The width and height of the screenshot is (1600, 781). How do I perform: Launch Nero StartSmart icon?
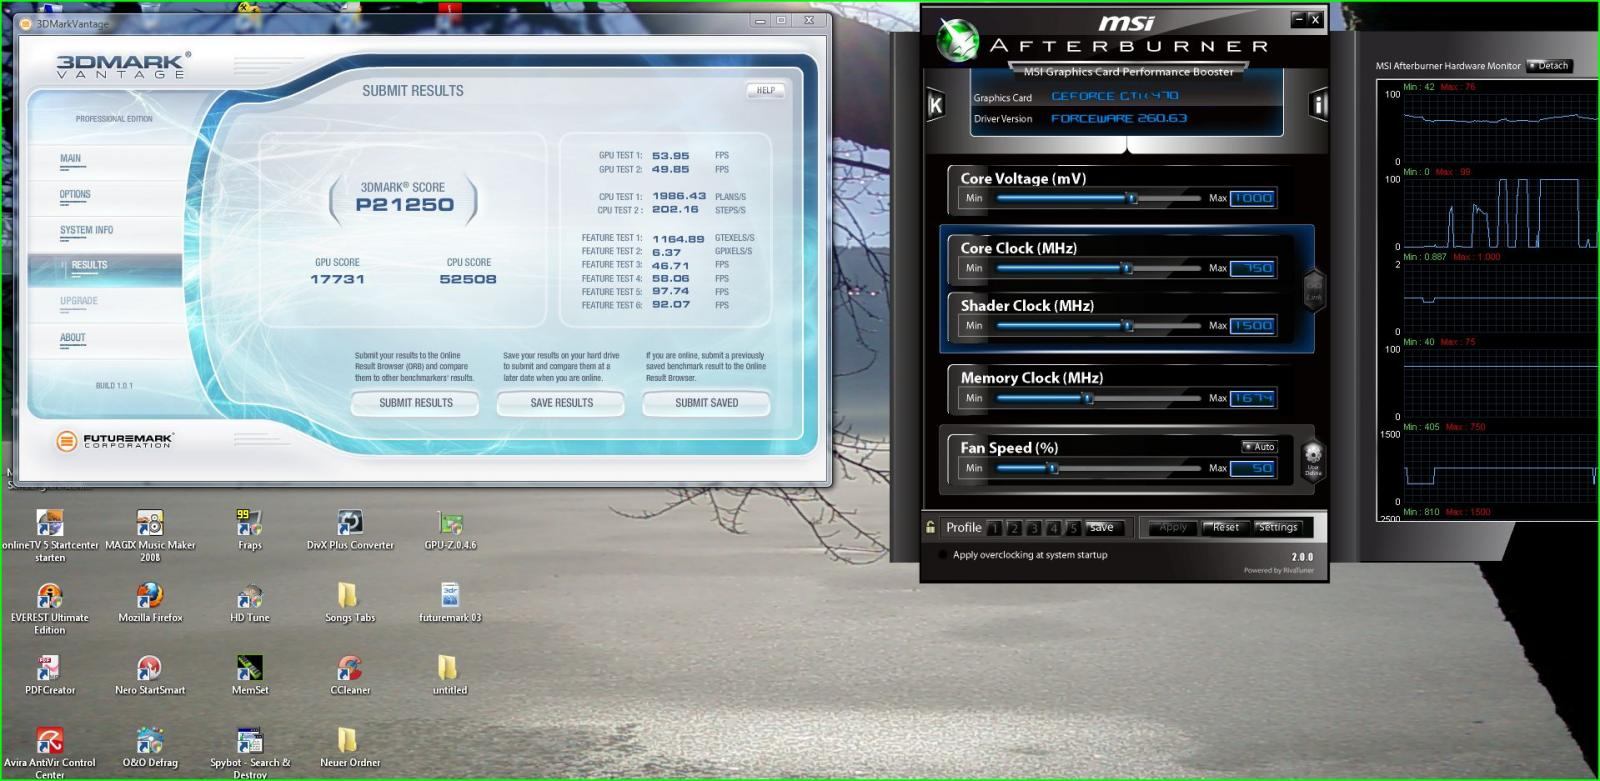tap(150, 668)
